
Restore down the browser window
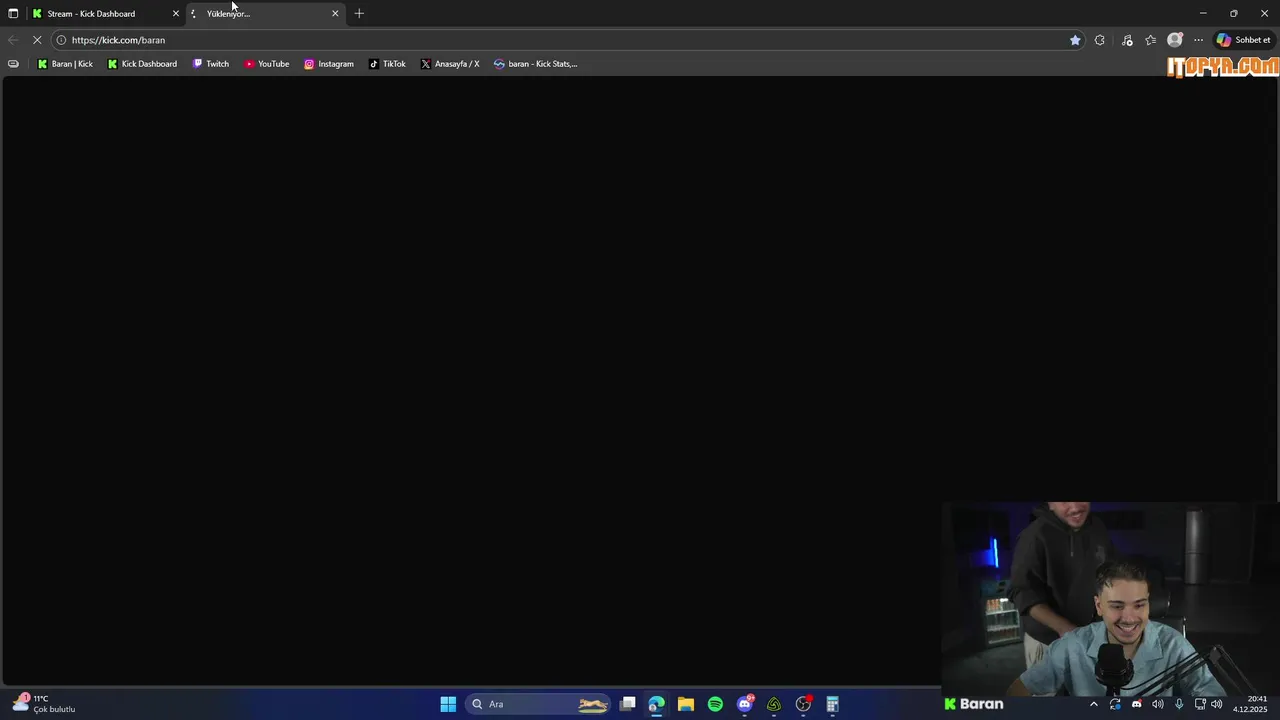1234,13
